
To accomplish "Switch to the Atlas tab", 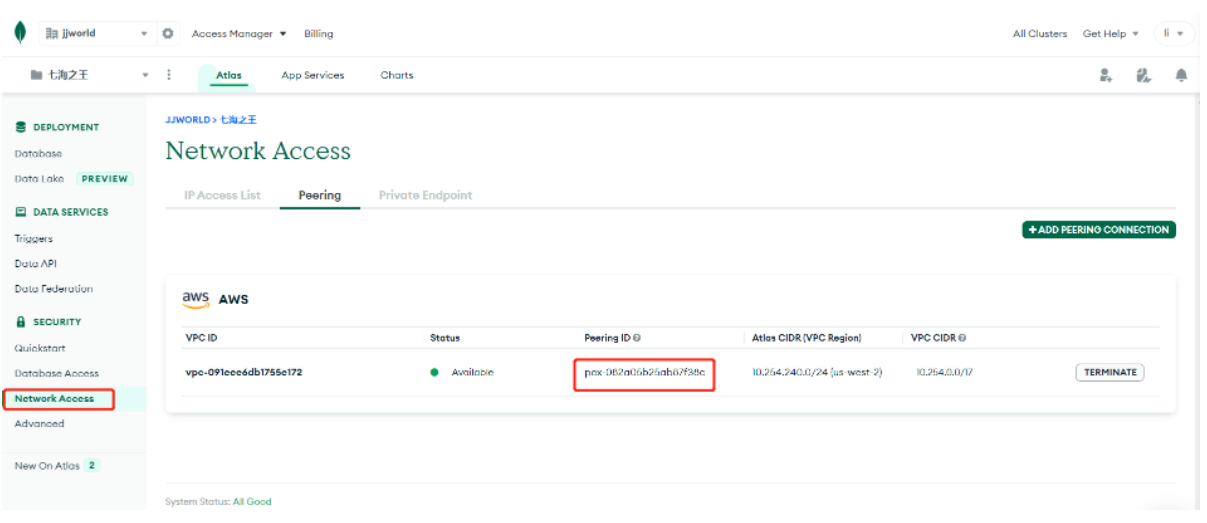I will [229, 75].
